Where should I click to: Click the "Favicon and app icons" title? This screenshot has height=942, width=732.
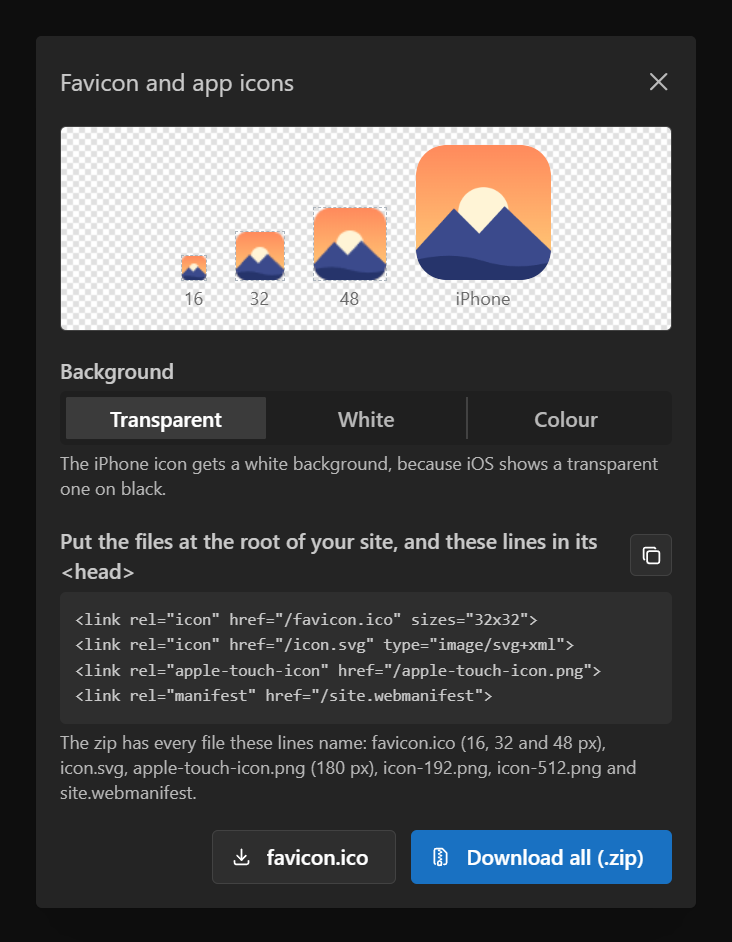[x=177, y=83]
